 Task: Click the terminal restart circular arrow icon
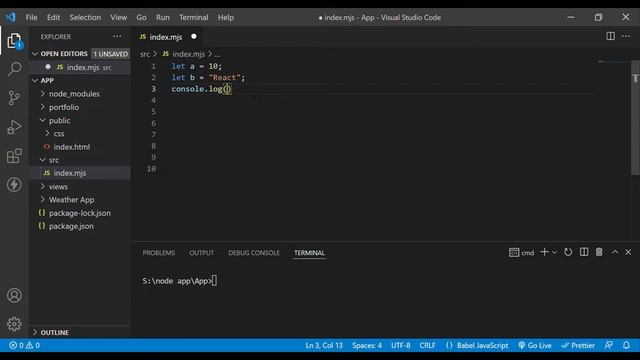[568, 252]
